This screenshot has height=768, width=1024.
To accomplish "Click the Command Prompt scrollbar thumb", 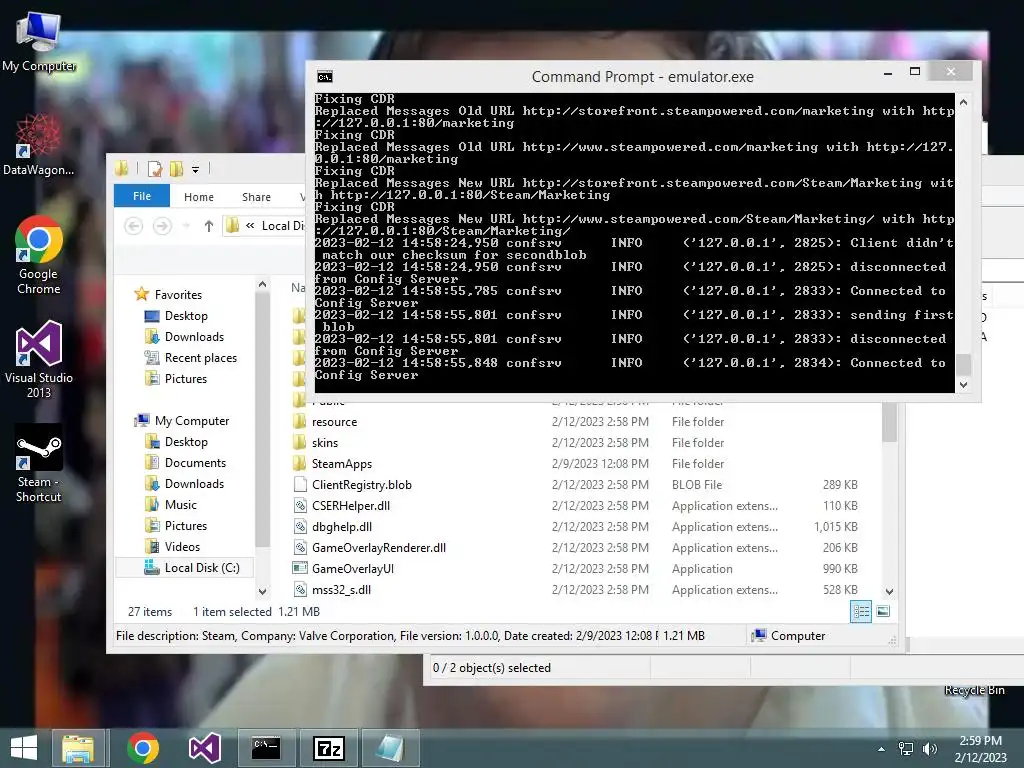I will pos(963,364).
